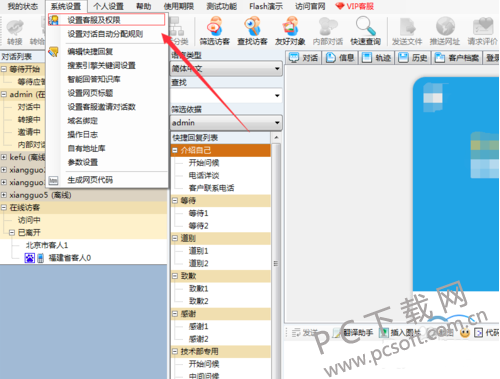
Task: Switch to the 轨迹 tab
Action: (x=377, y=58)
